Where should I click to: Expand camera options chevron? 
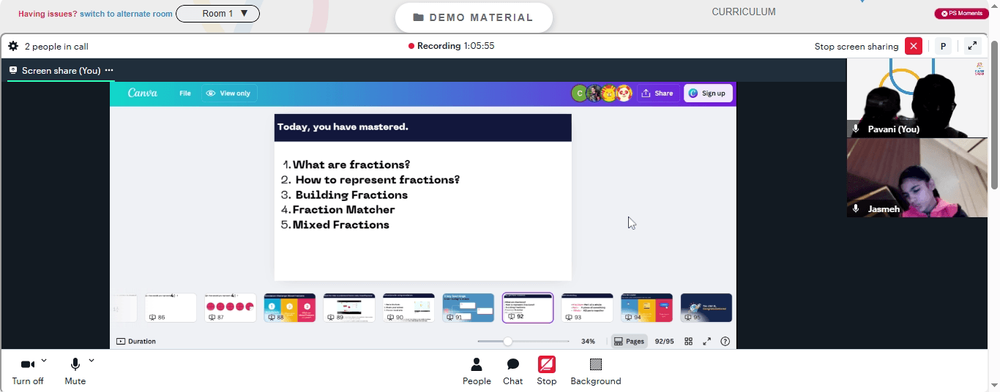(x=44, y=361)
